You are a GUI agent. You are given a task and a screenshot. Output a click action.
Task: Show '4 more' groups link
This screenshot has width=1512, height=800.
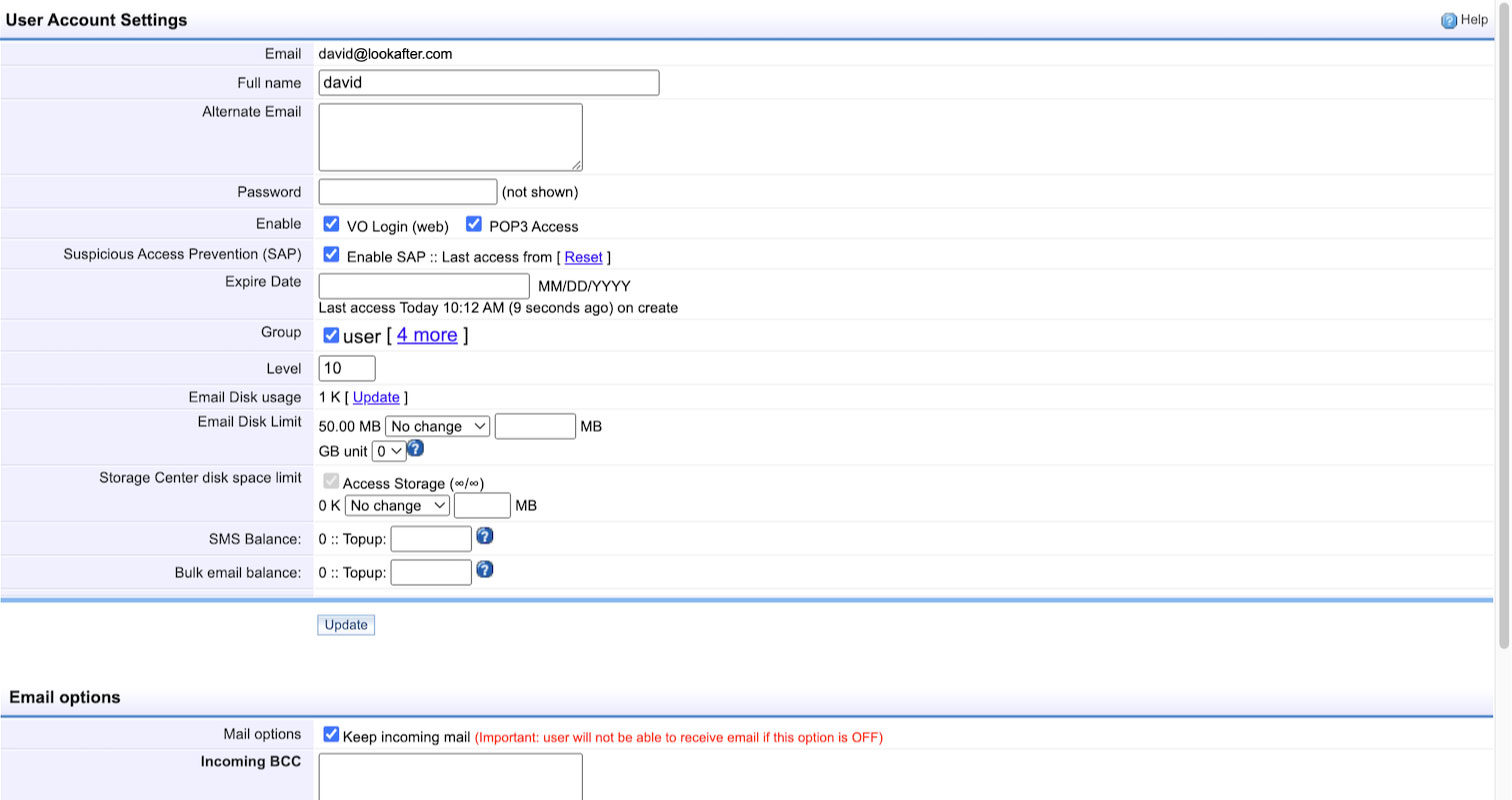[427, 335]
